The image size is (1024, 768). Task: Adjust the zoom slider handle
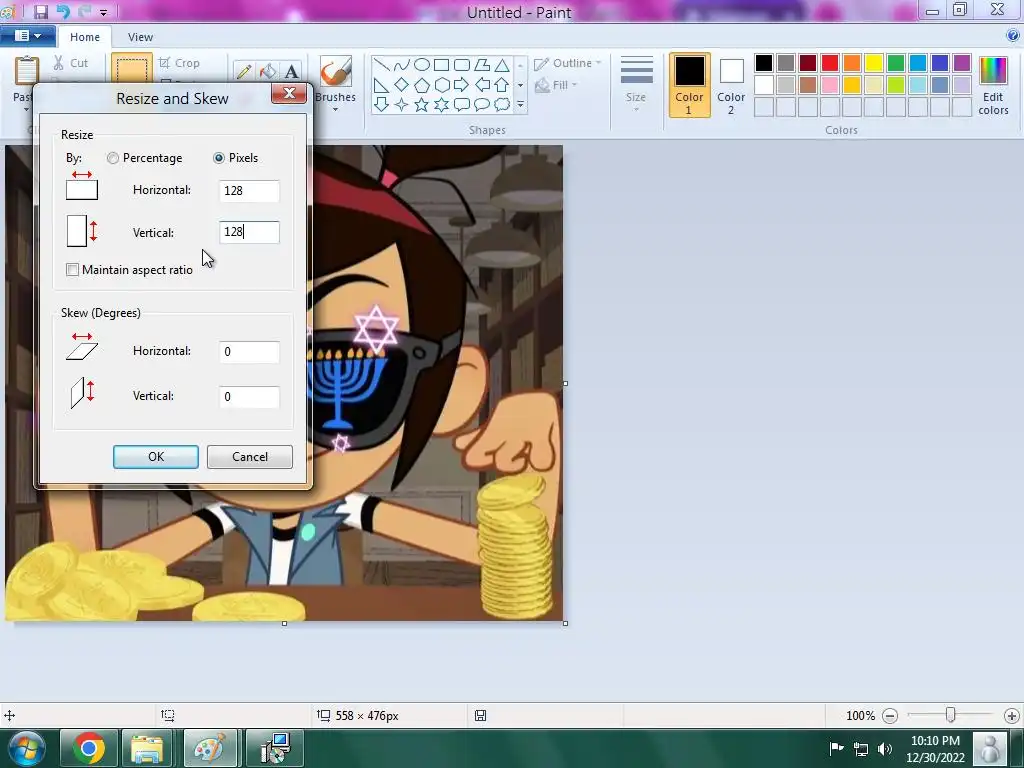[x=951, y=715]
